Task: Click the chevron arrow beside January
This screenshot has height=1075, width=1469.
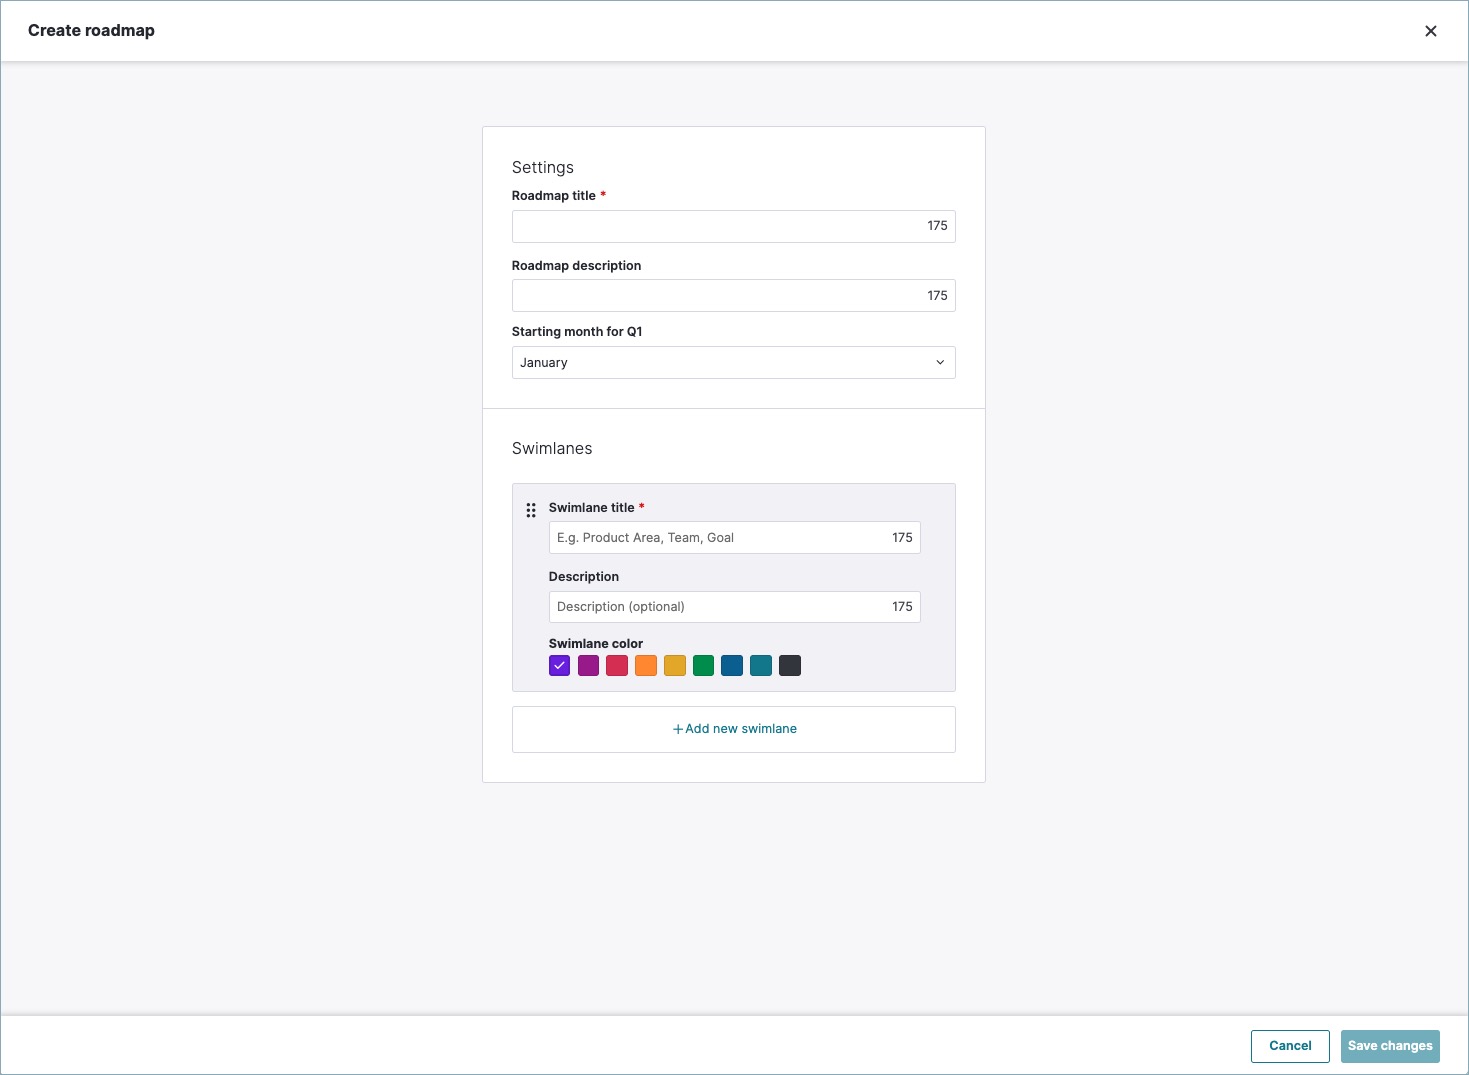Action: point(939,363)
